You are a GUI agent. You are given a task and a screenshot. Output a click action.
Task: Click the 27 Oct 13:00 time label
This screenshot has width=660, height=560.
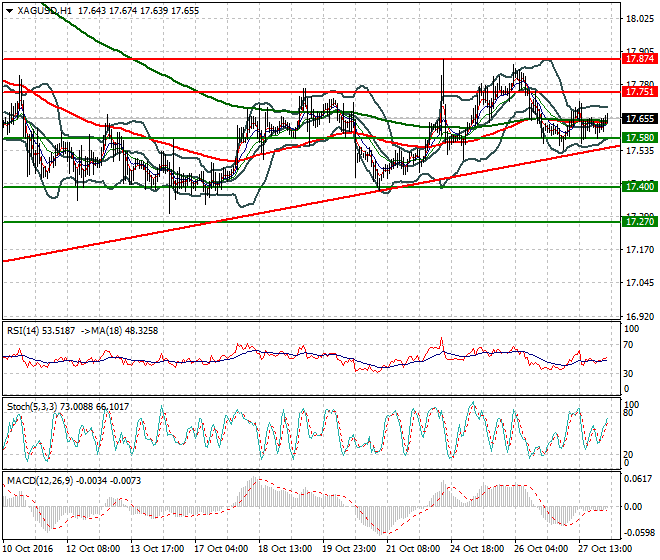[x=605, y=549]
